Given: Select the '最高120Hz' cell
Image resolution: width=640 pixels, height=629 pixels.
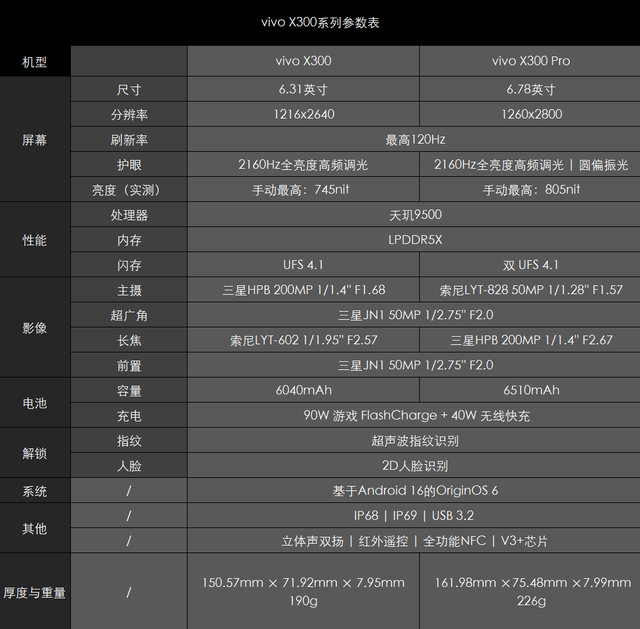Looking at the screenshot, I should click(414, 140).
